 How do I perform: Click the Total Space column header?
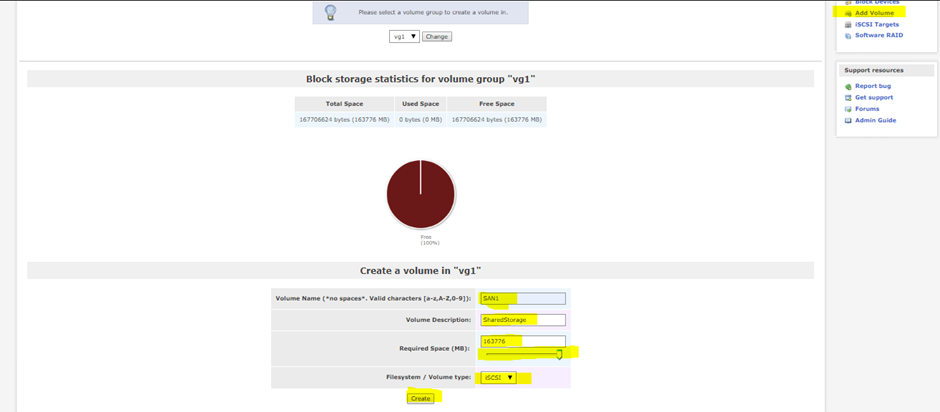click(x=344, y=104)
